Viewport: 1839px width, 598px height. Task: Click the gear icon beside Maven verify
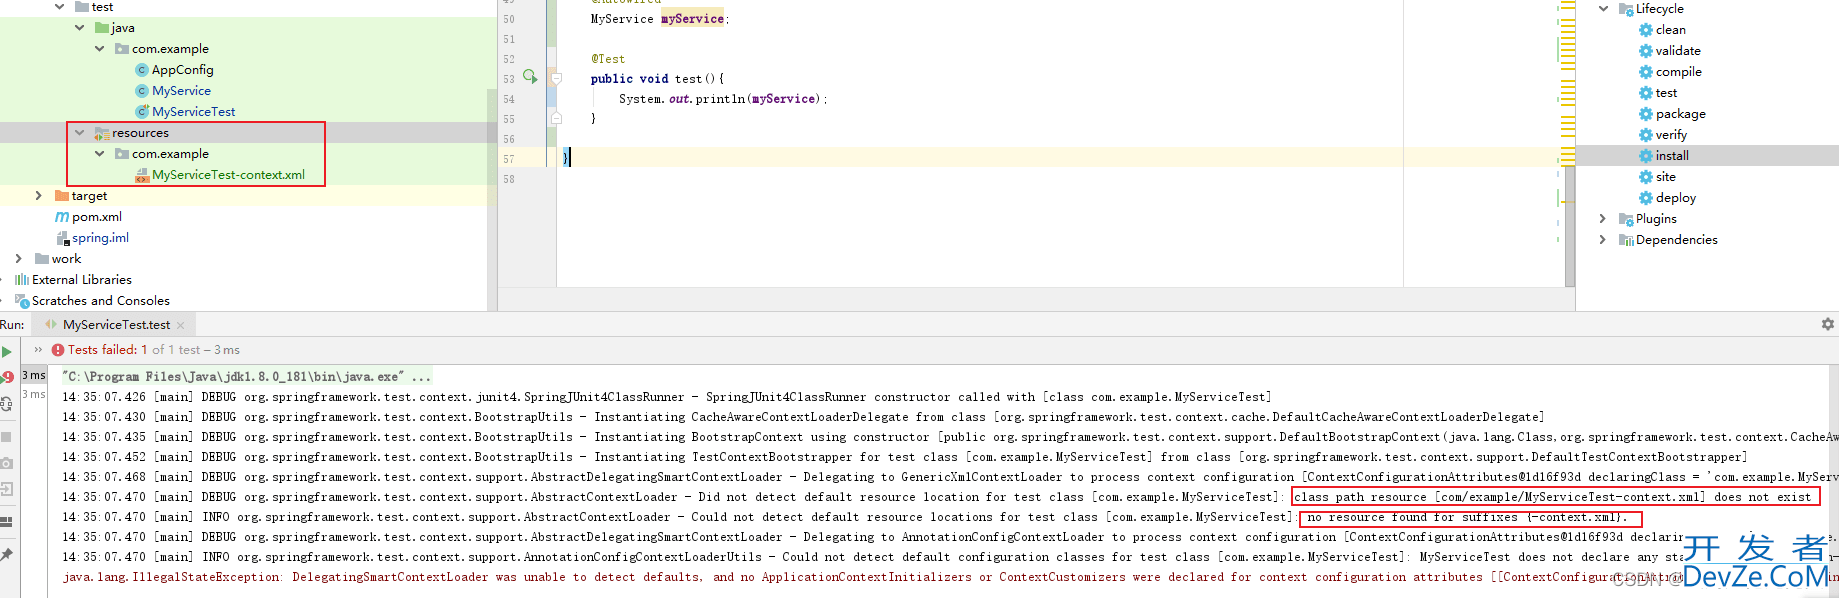pyautogui.click(x=1645, y=135)
